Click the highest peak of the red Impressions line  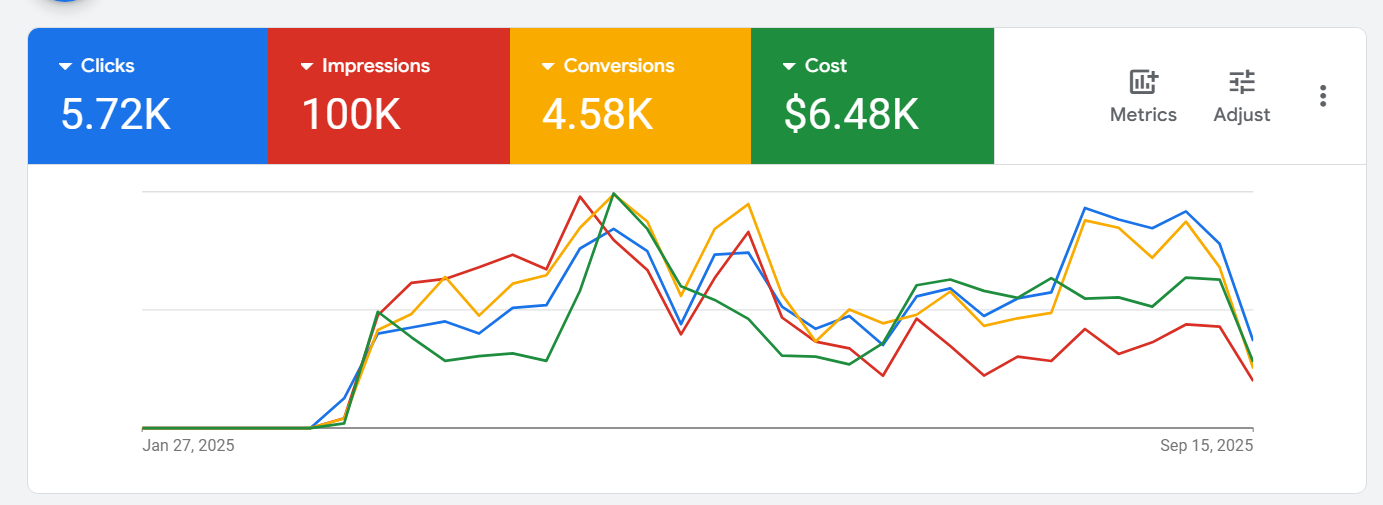(x=580, y=197)
